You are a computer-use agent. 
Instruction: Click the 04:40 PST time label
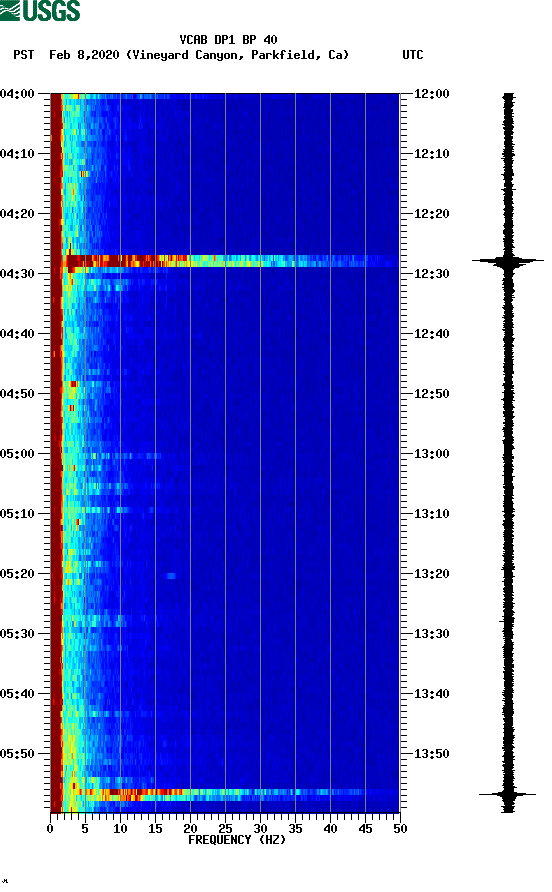[x=17, y=333]
